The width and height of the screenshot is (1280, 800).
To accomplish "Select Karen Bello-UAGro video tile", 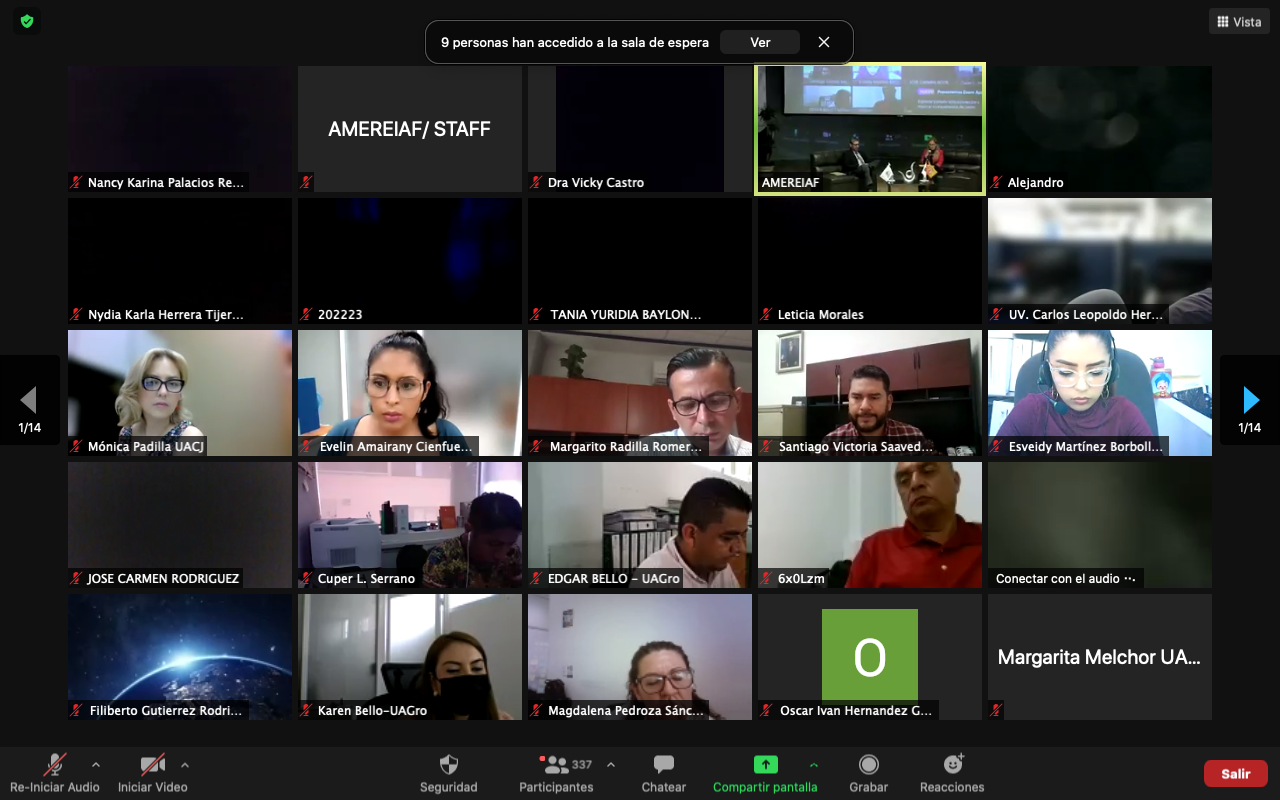I will point(410,657).
